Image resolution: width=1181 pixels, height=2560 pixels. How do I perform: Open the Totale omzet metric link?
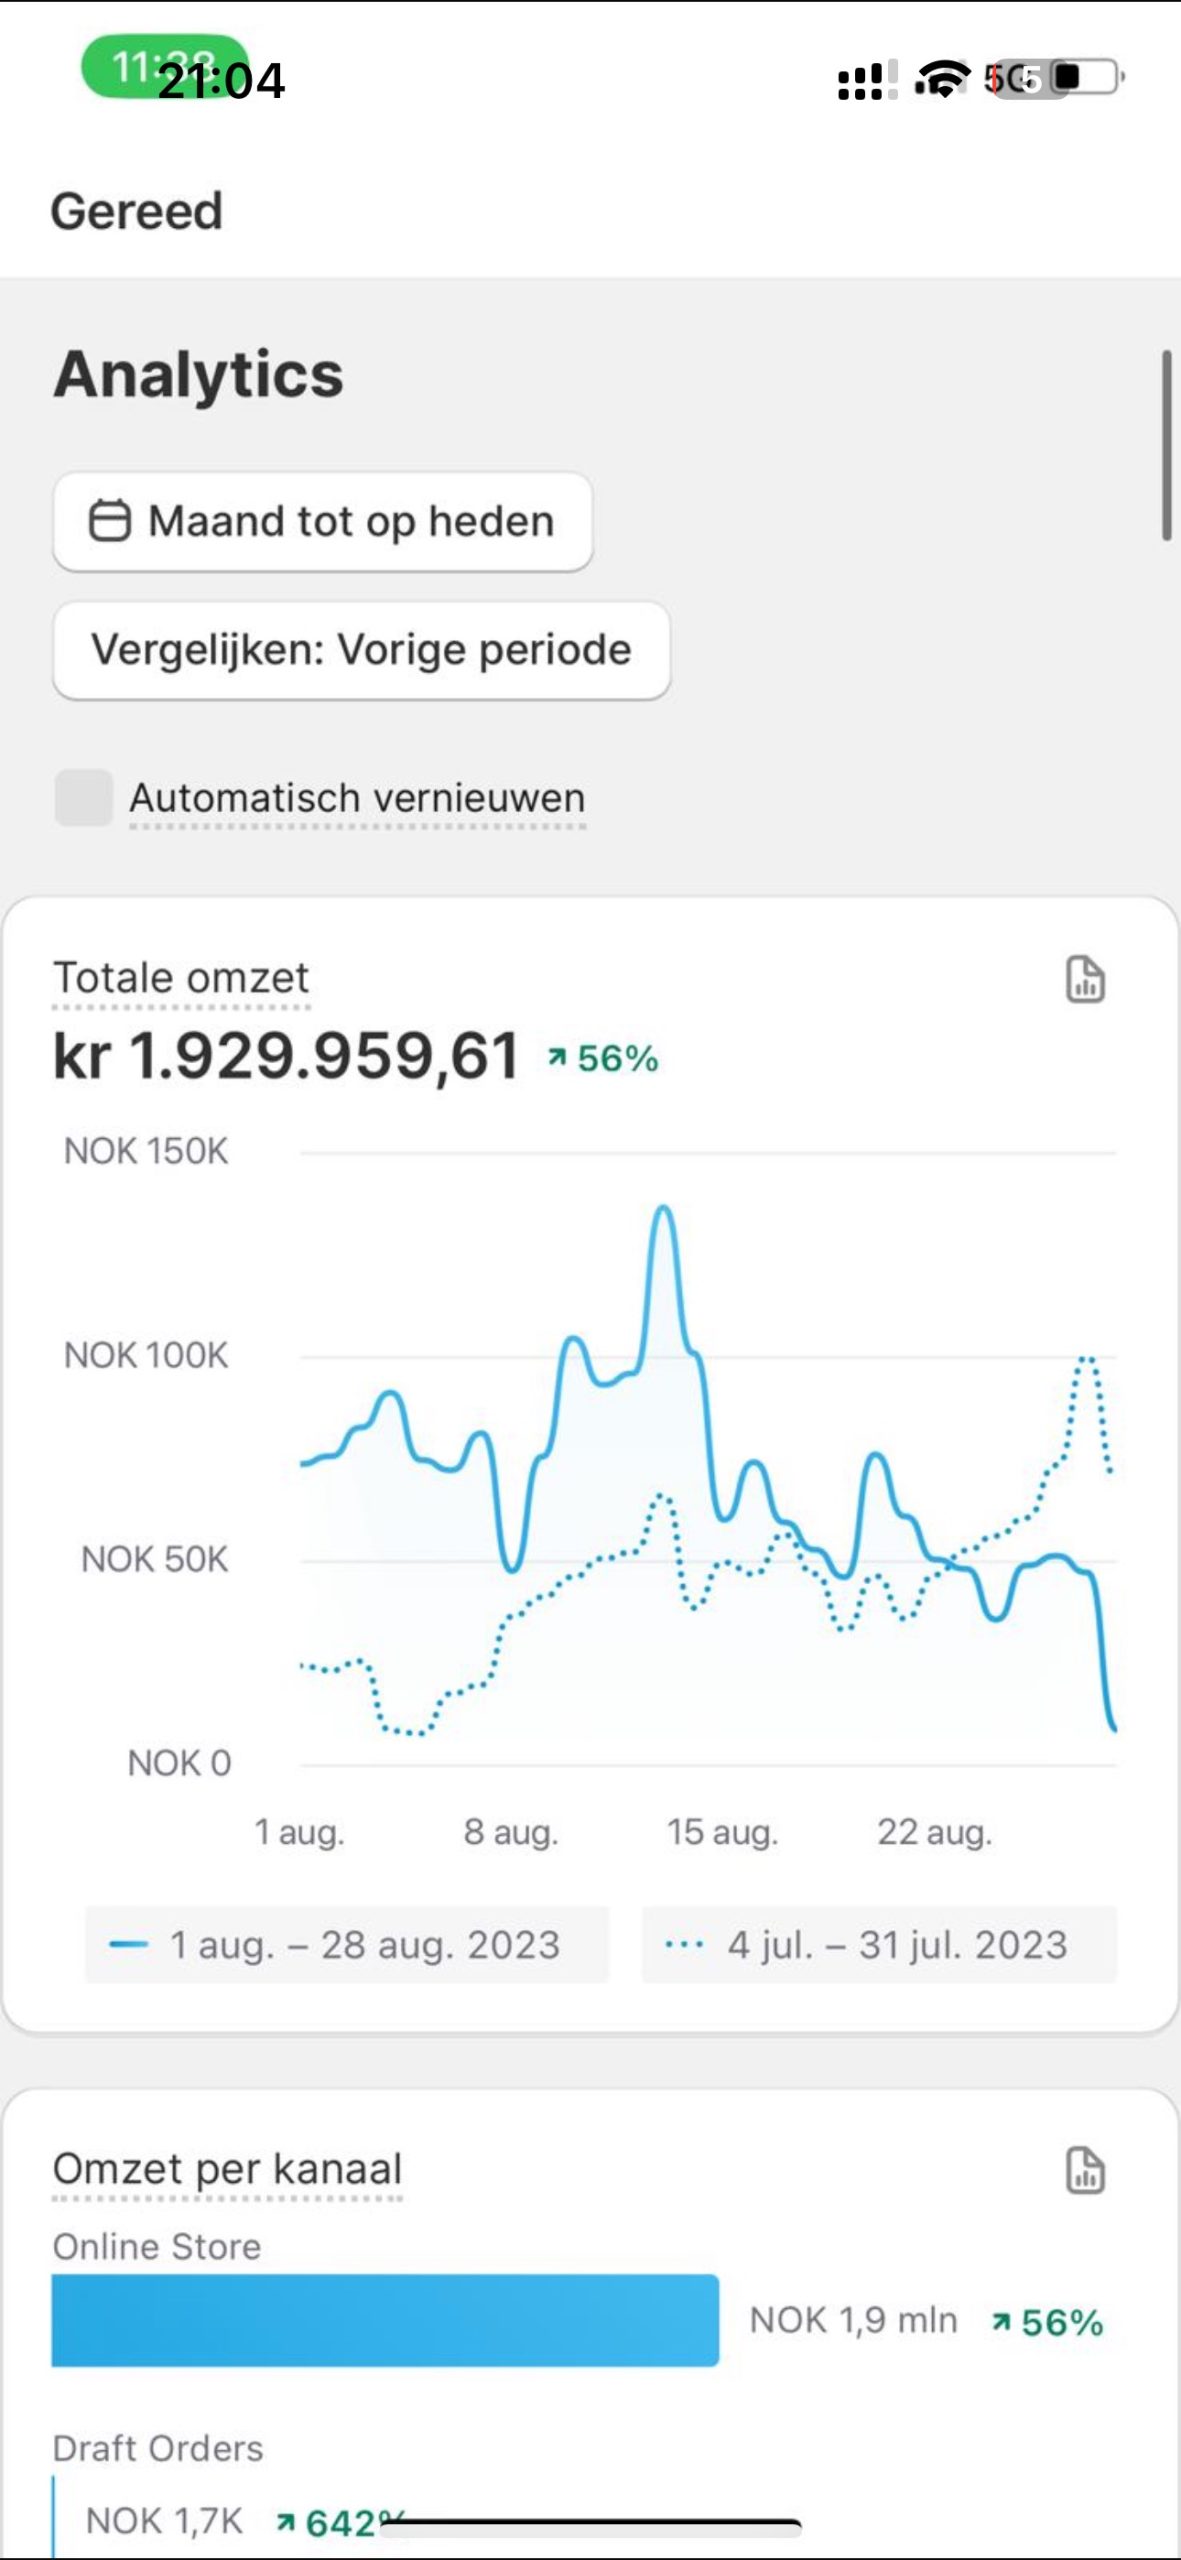[x=181, y=977]
